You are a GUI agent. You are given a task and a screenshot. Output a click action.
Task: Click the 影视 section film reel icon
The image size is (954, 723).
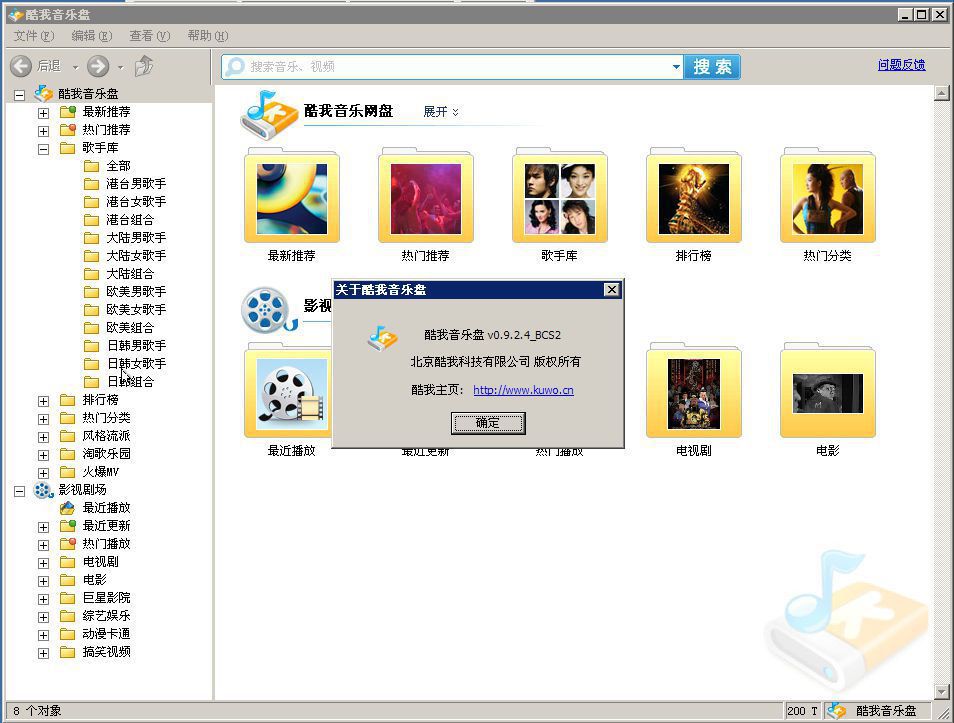[268, 310]
